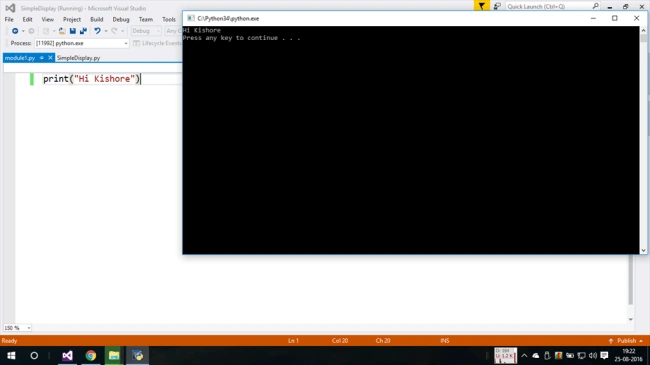650x365 pixels.
Task: Open the Tools menu
Action: [169, 19]
